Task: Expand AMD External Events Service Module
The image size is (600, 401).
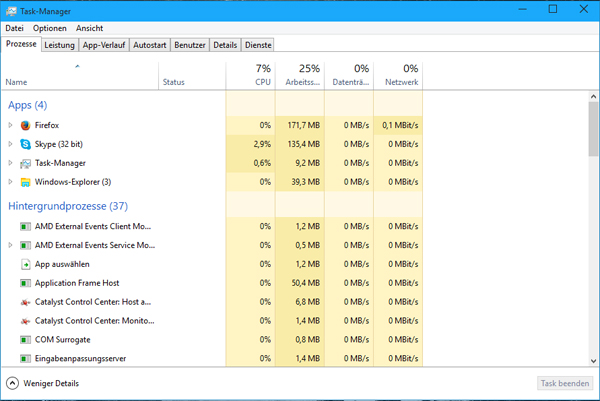Action: pos(10,245)
